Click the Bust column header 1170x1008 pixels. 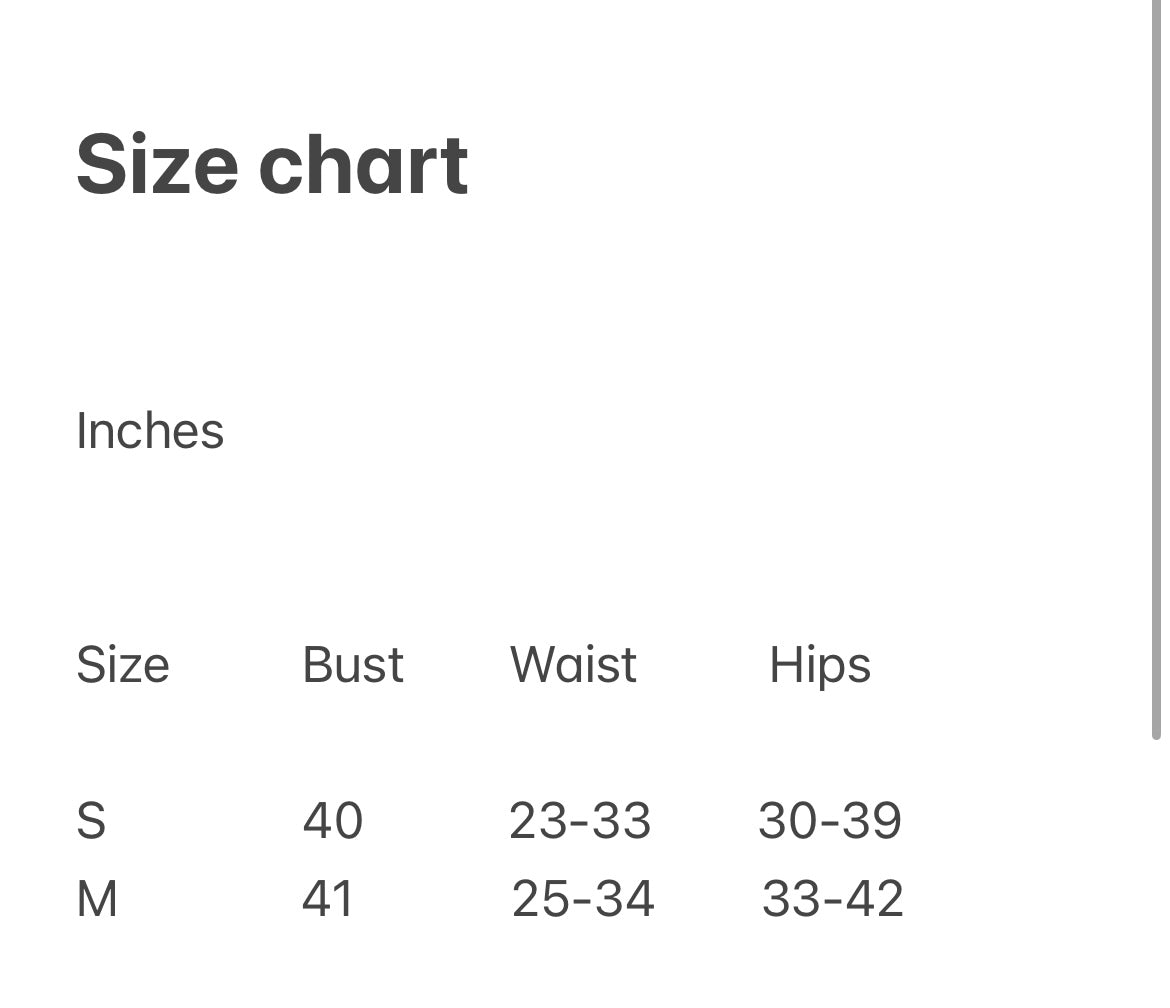(x=353, y=665)
